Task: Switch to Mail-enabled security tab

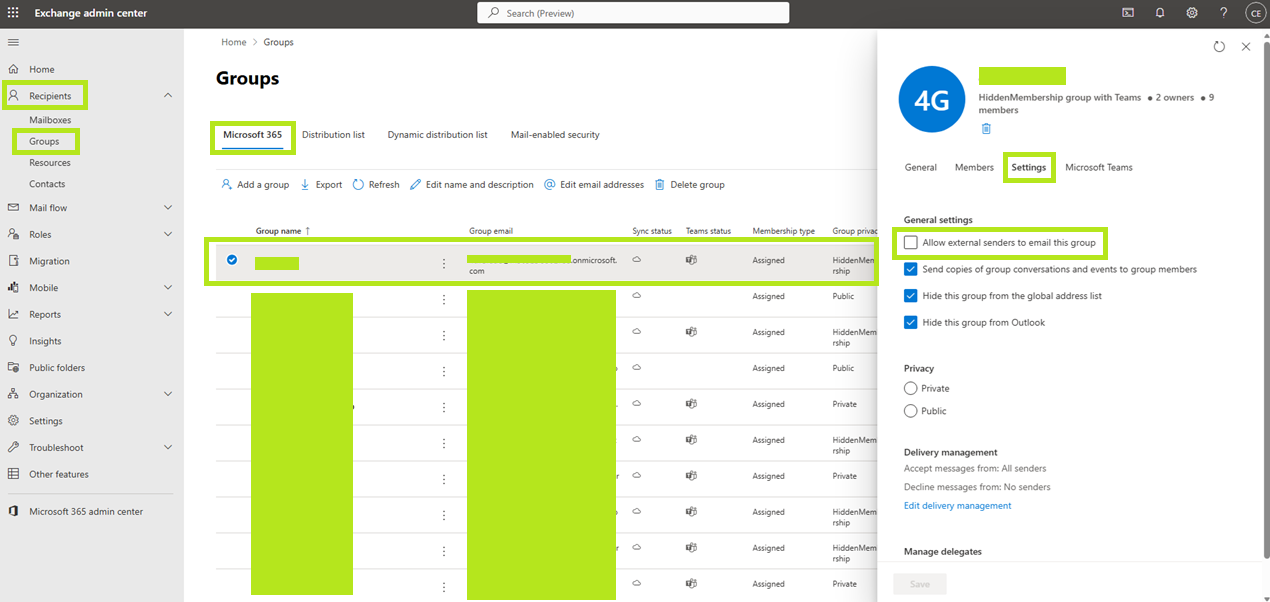Action: click(x=555, y=135)
